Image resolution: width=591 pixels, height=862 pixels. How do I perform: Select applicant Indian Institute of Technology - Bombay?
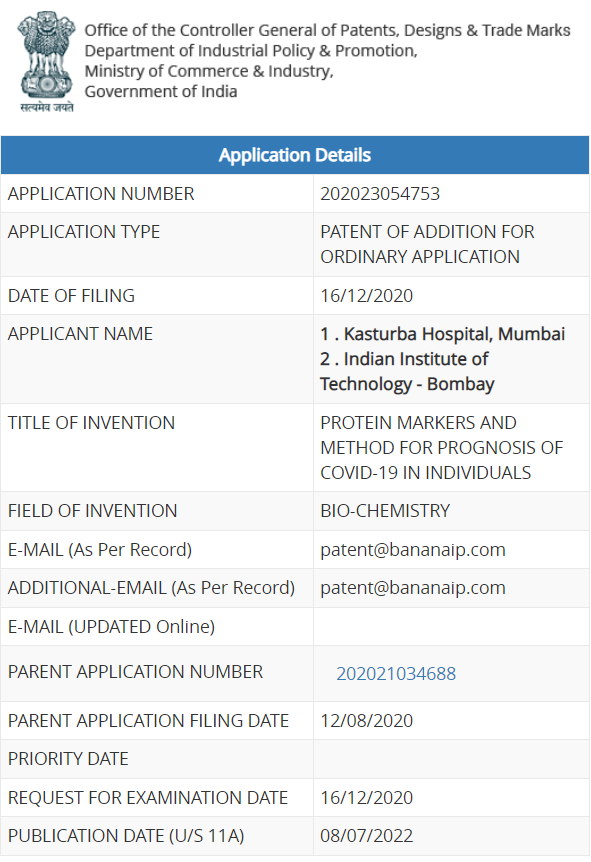pos(407,371)
